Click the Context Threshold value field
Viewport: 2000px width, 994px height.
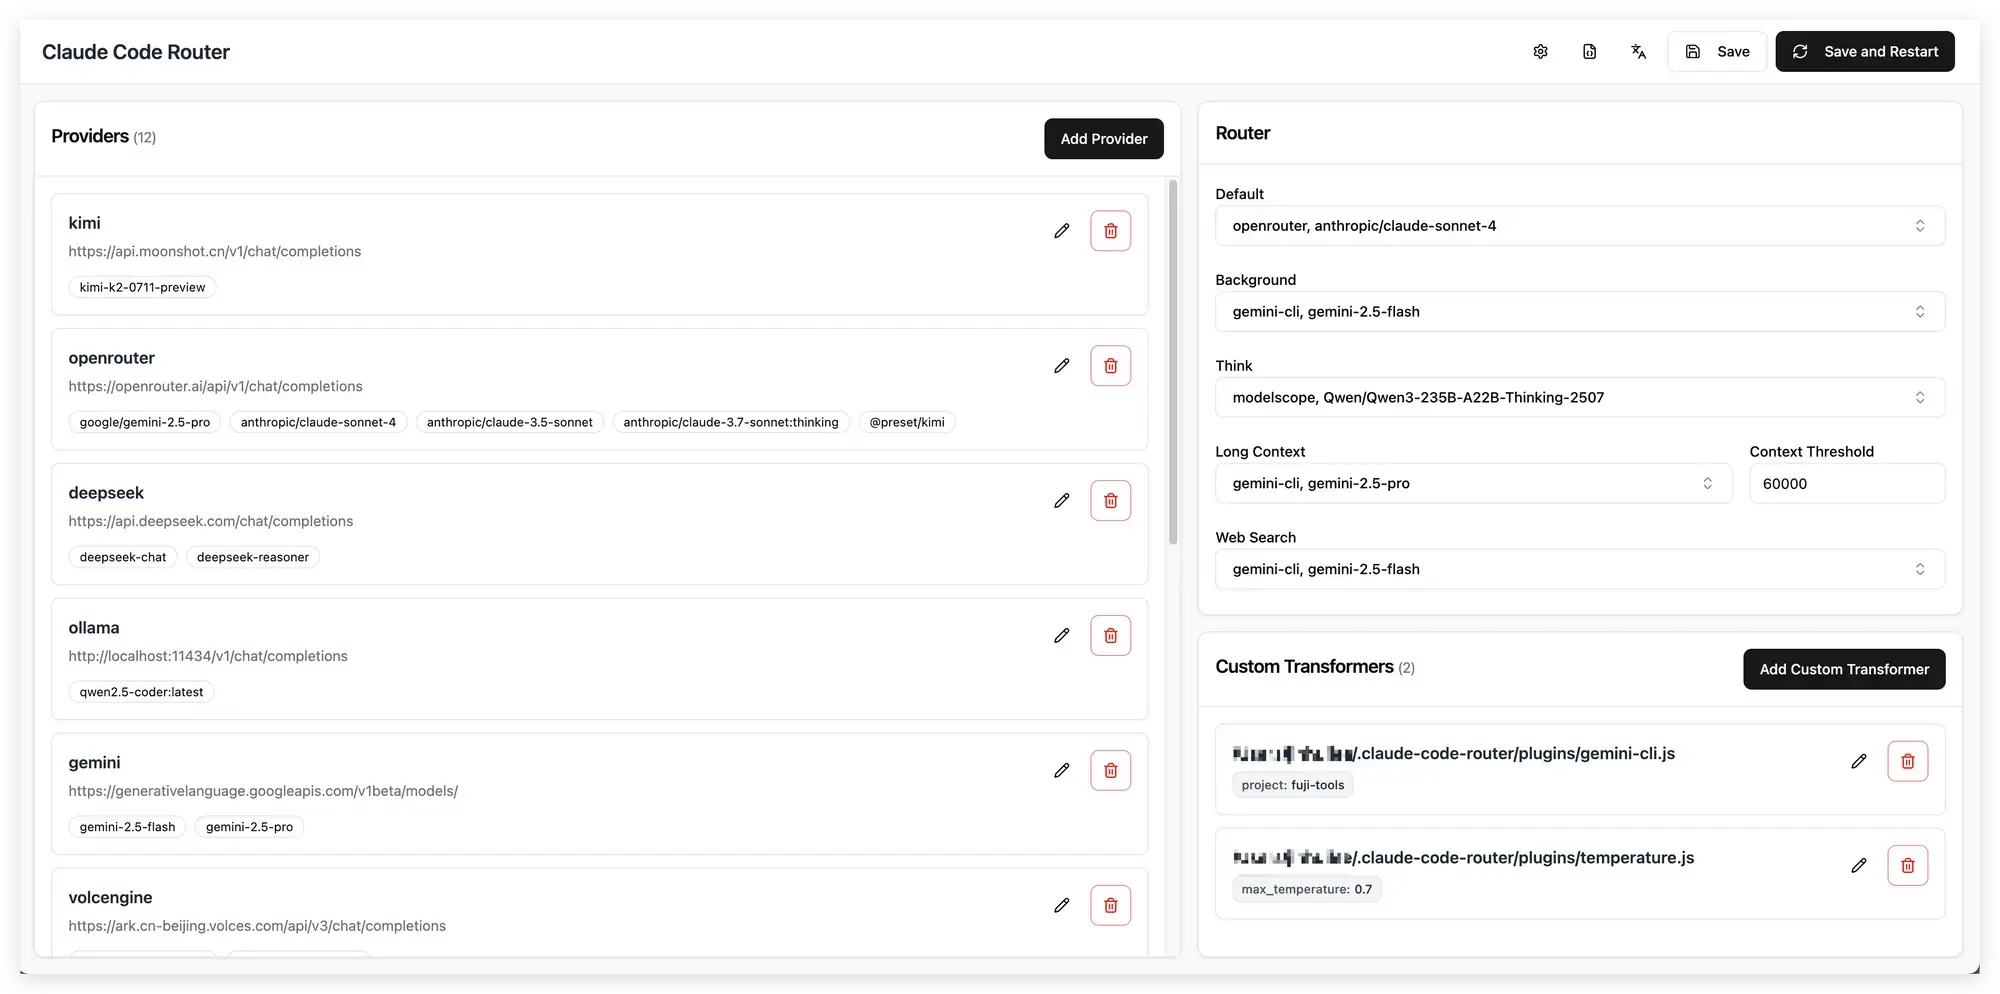[1846, 483]
